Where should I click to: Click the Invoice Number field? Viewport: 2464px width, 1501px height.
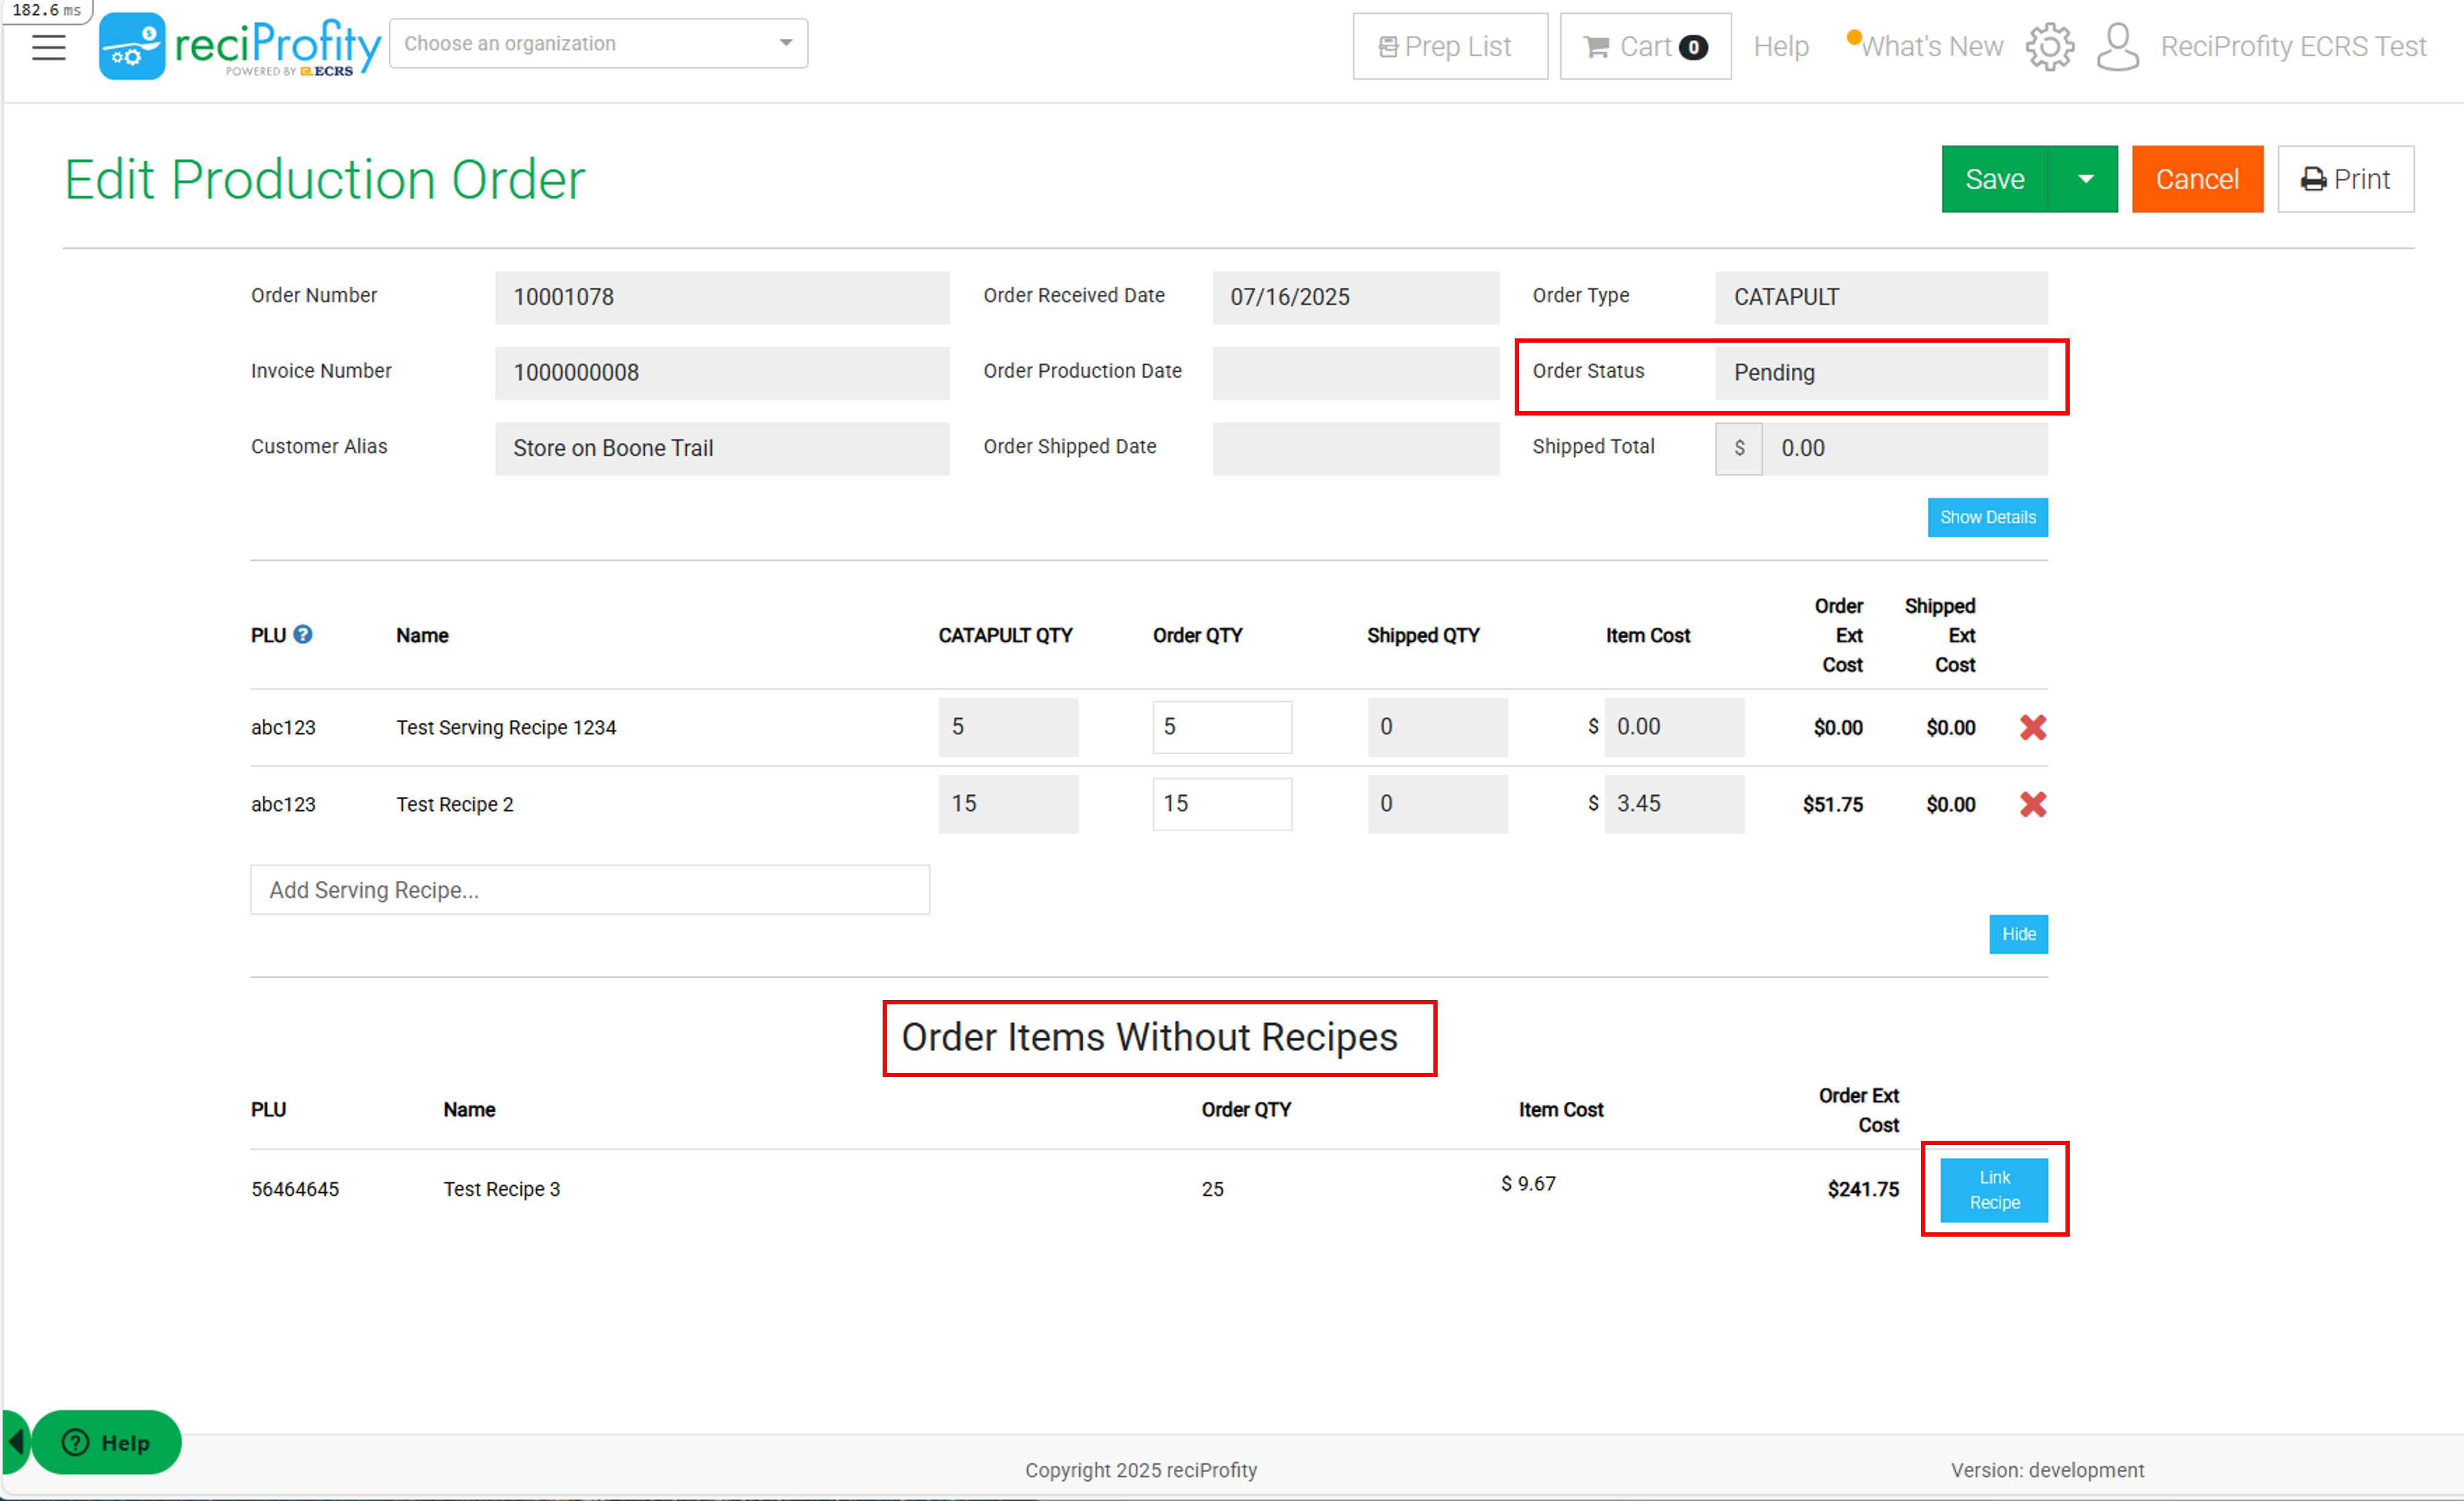(722, 373)
